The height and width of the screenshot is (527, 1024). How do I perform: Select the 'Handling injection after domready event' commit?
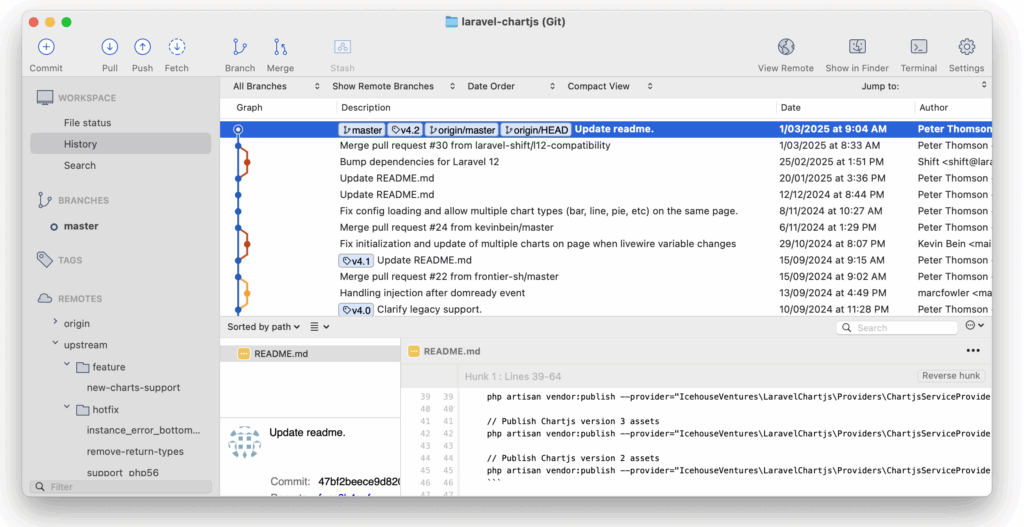[x=605, y=293]
